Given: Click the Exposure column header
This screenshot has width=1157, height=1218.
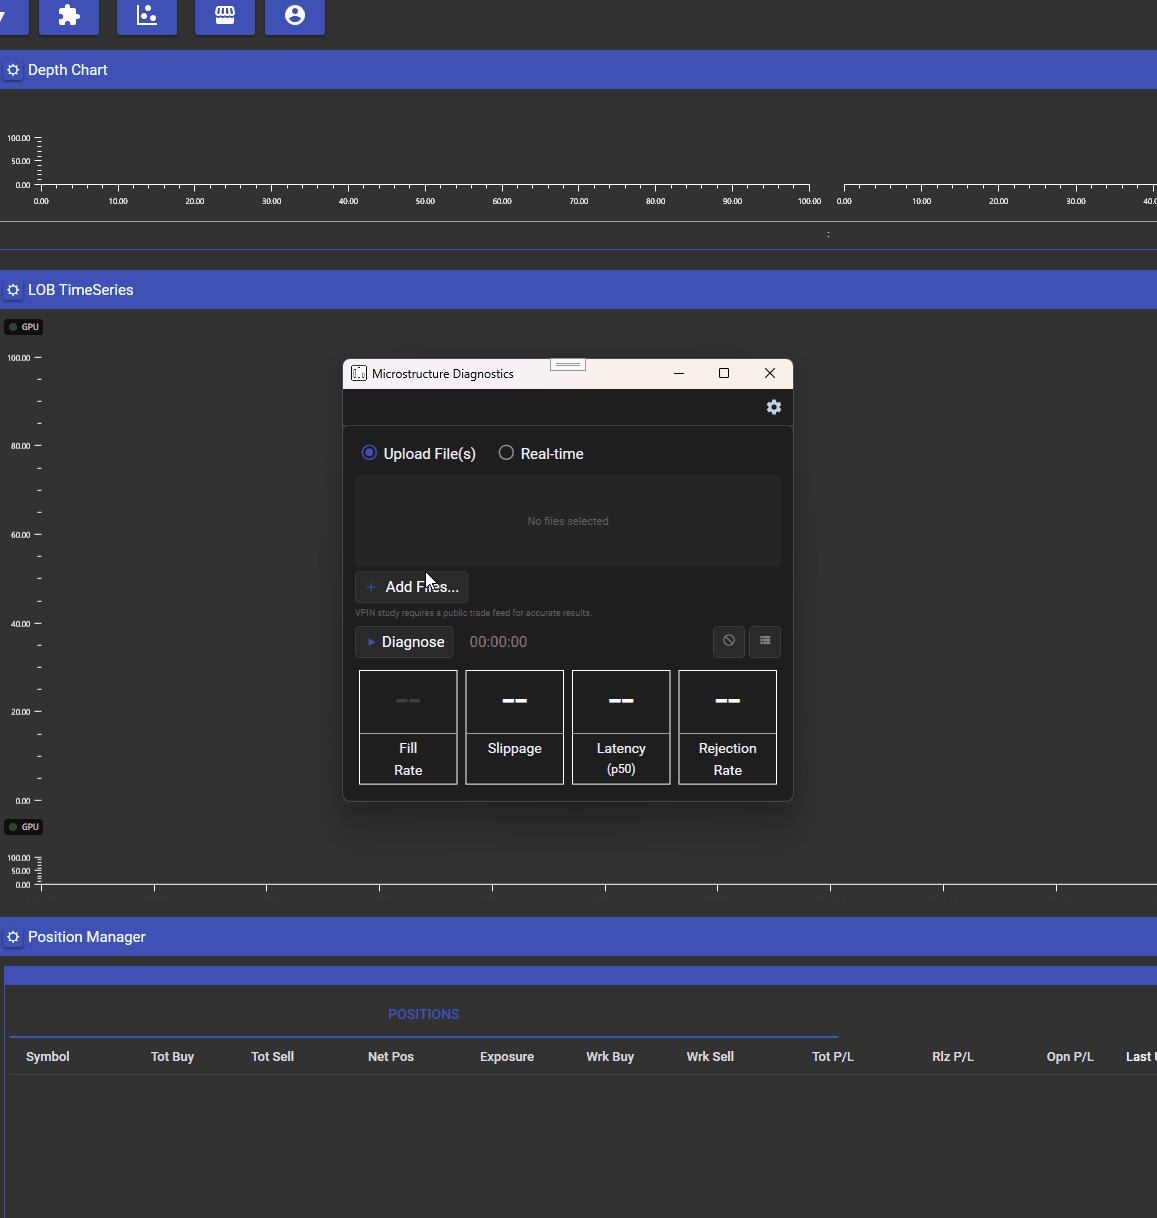Looking at the screenshot, I should [x=507, y=1057].
